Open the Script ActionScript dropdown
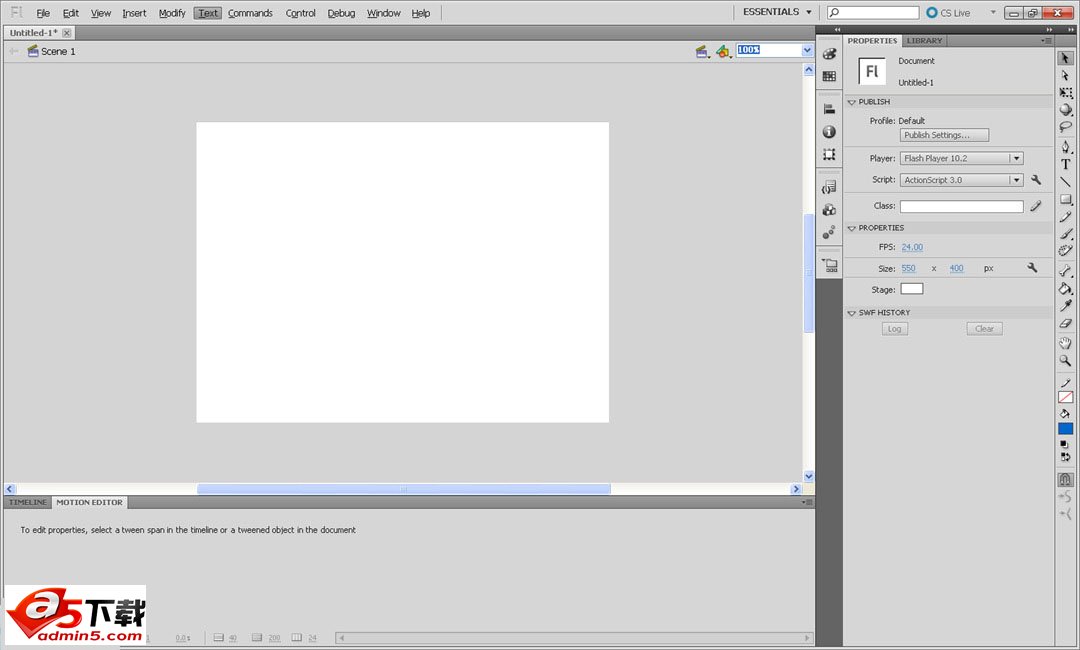 click(x=1016, y=181)
